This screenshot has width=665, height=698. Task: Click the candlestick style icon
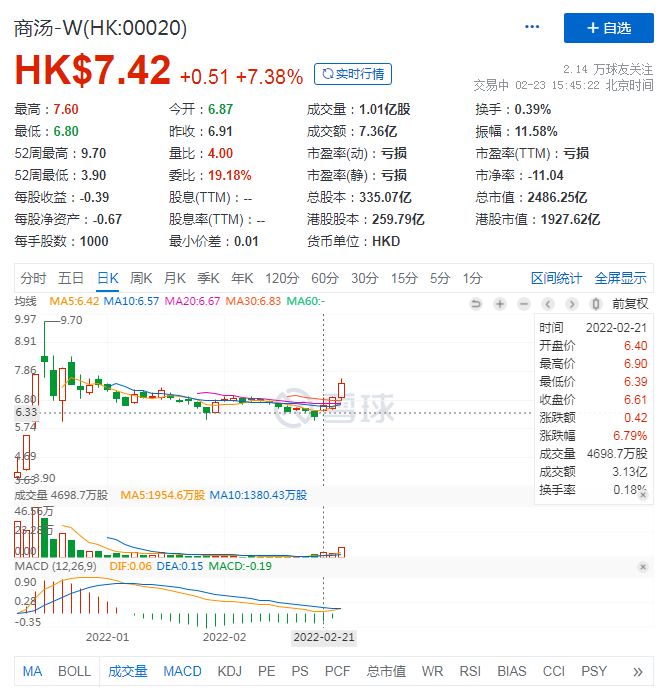coord(596,303)
